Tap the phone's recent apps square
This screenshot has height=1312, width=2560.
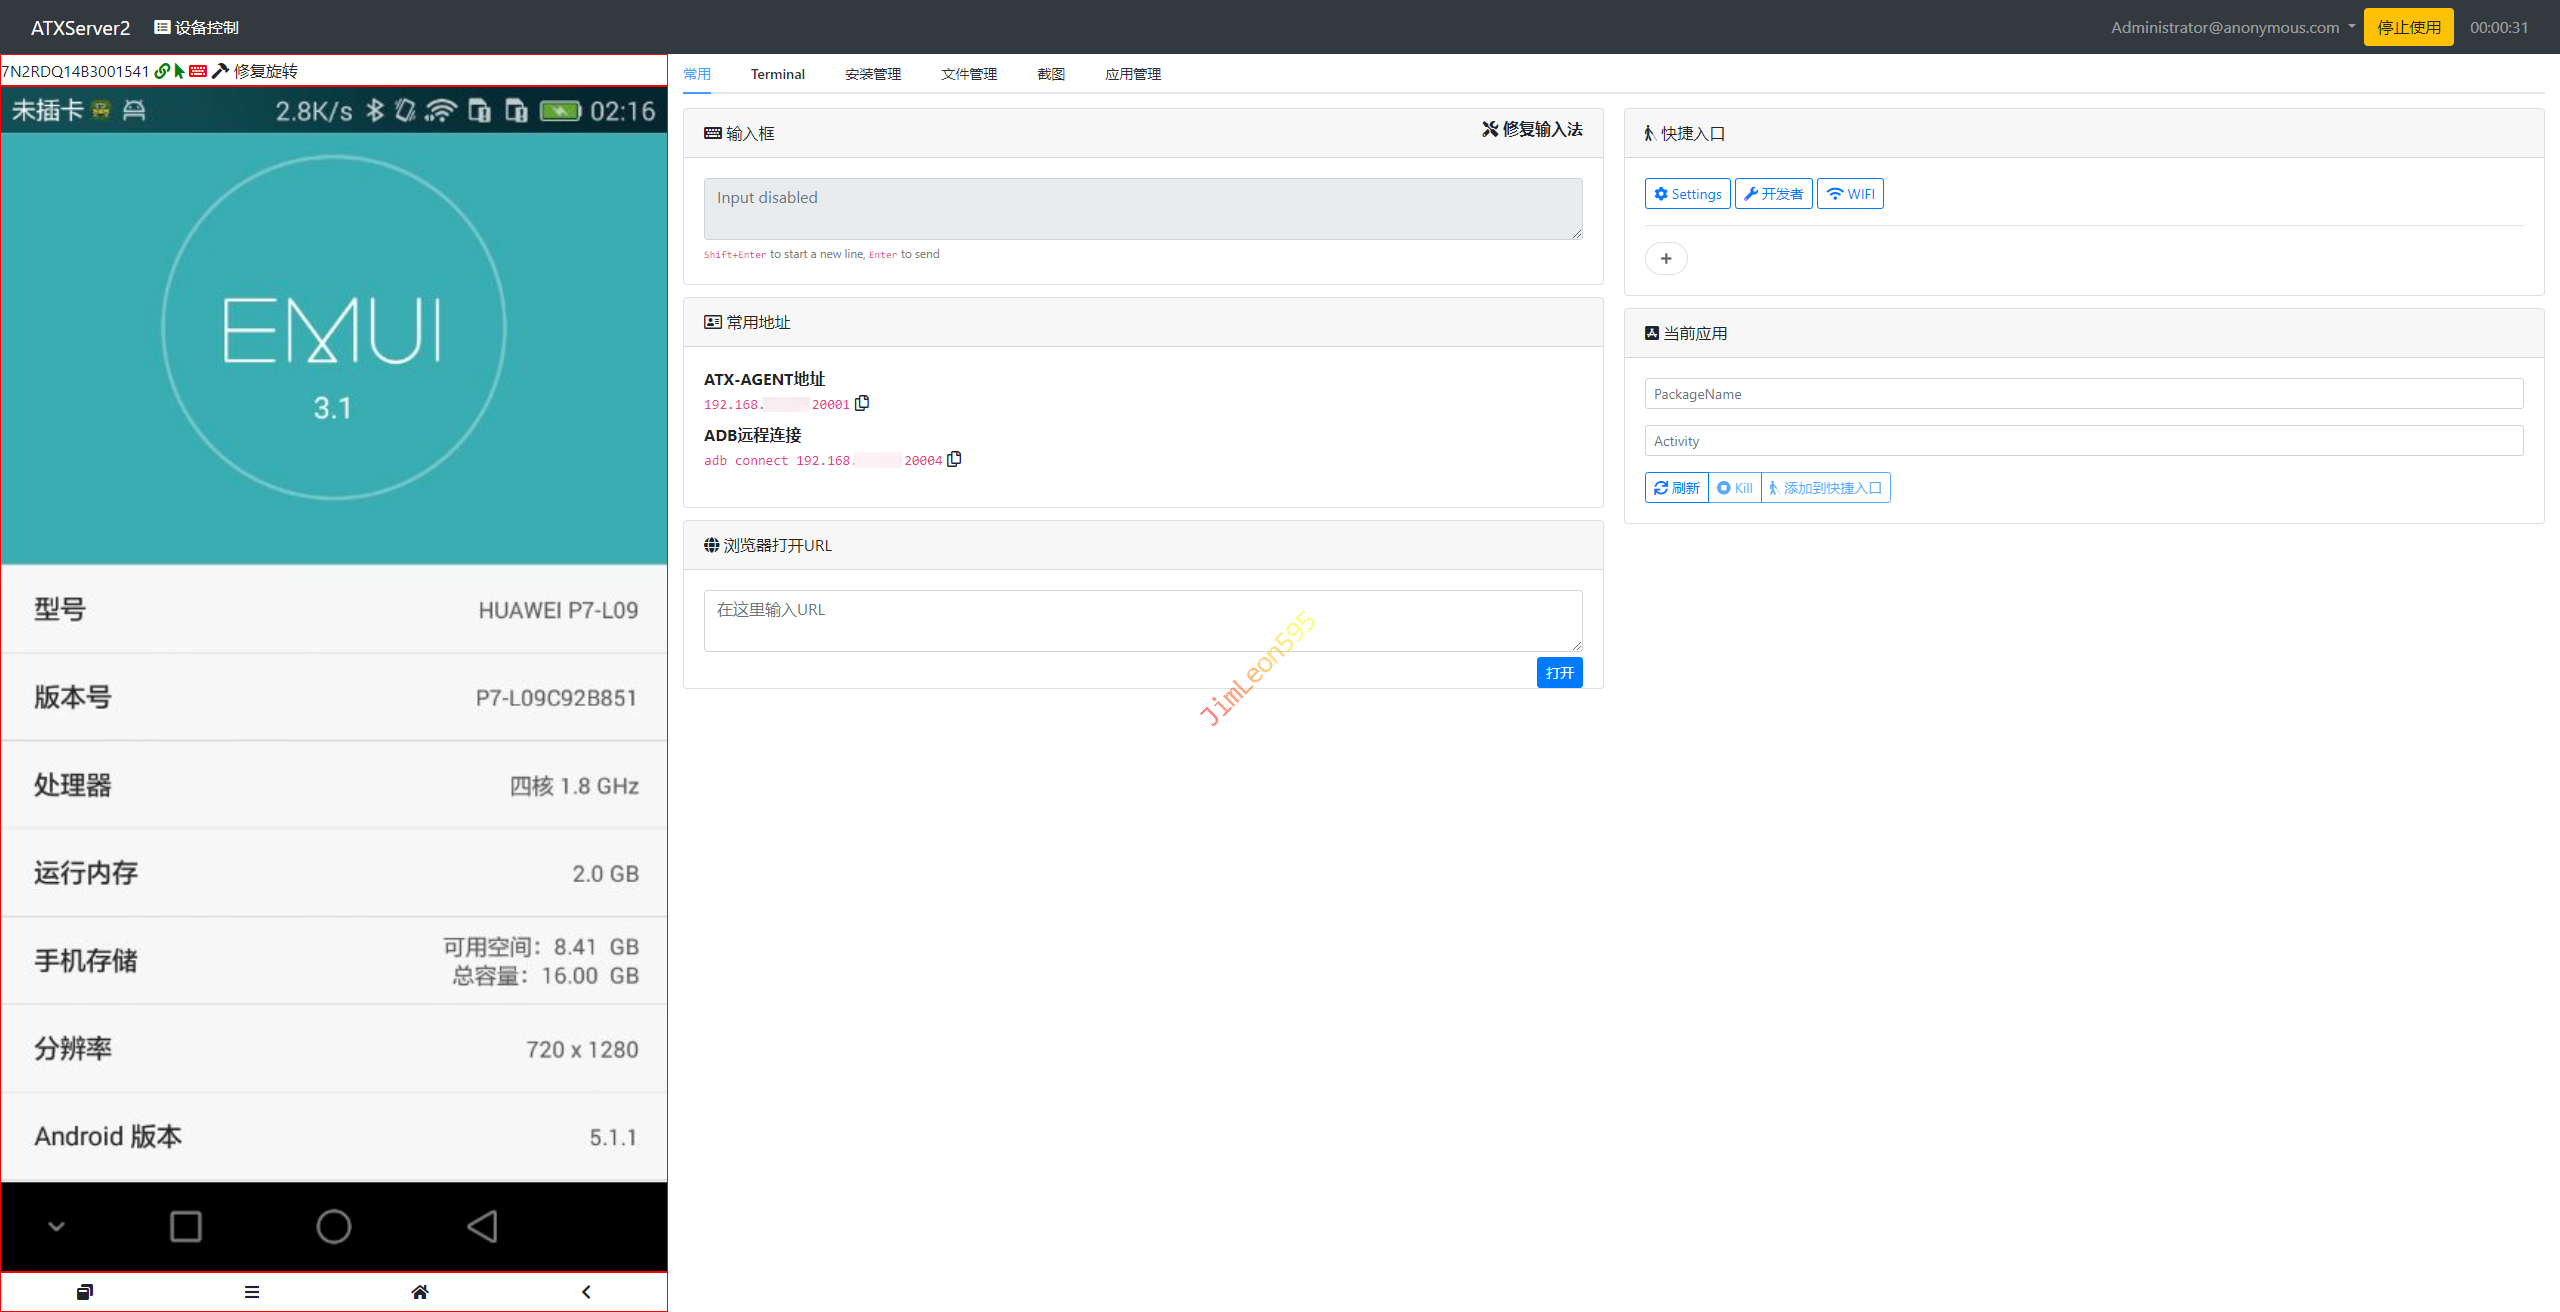pyautogui.click(x=186, y=1226)
